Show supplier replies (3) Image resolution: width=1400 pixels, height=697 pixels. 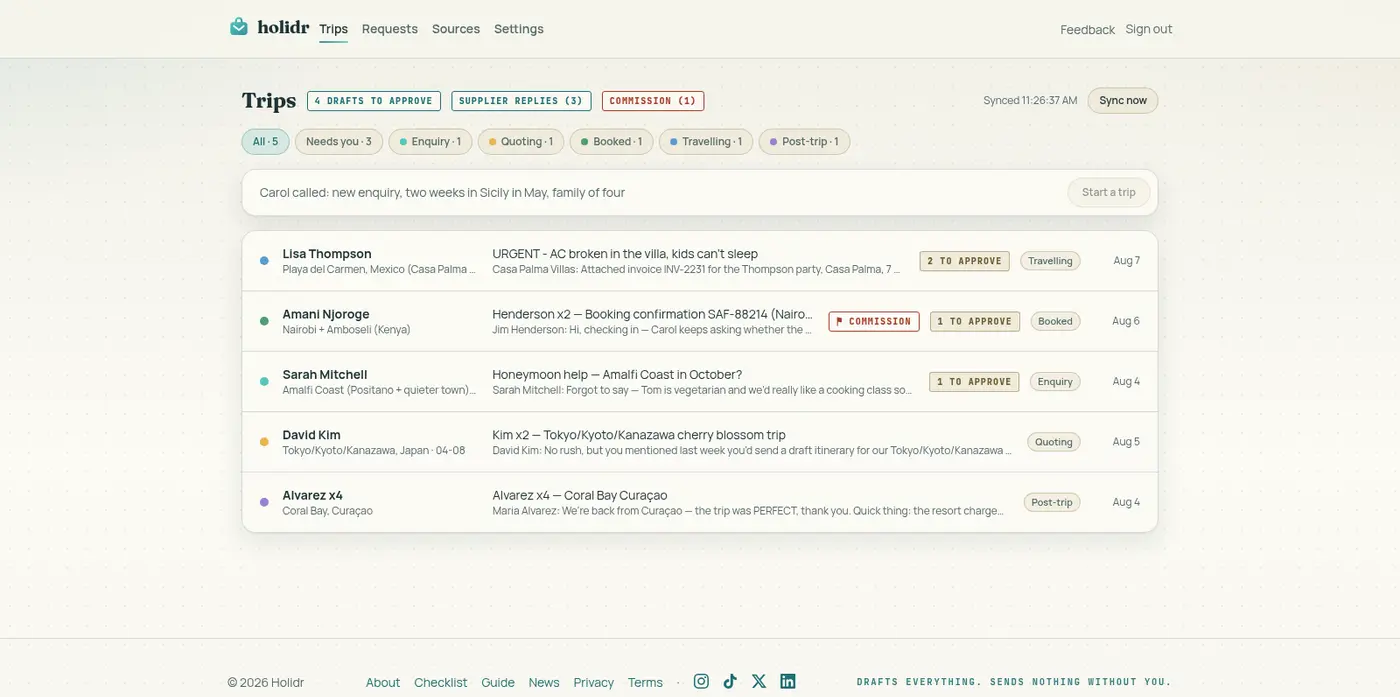click(521, 101)
